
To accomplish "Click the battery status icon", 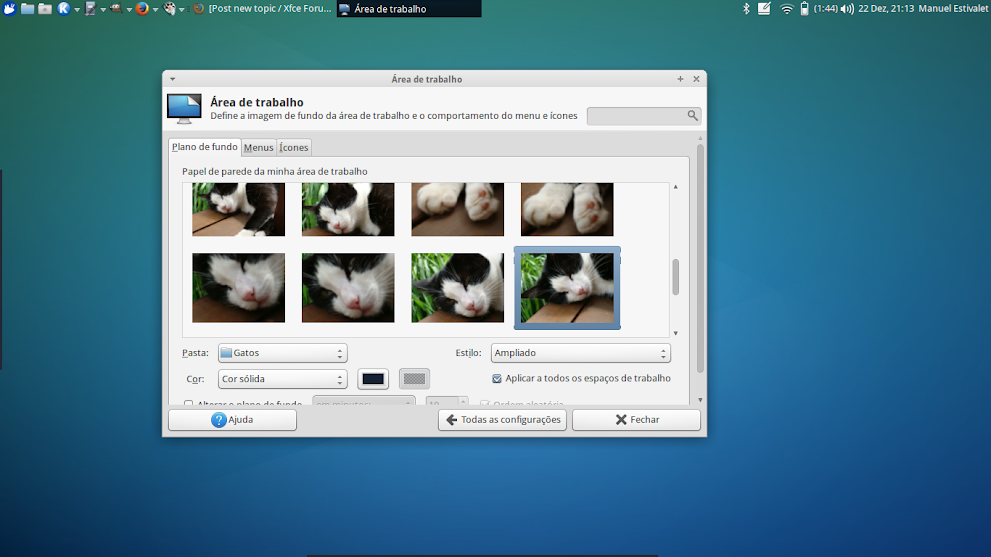I will tap(804, 8).
